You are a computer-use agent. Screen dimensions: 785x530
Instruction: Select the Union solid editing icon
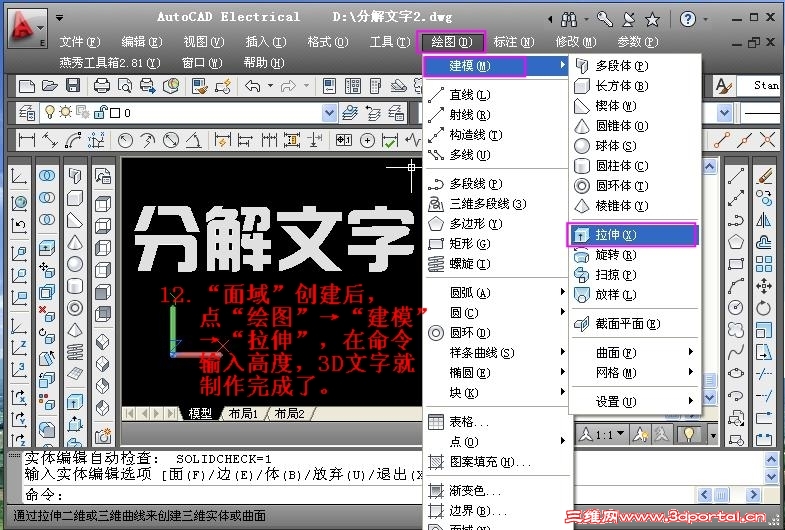tap(47, 175)
